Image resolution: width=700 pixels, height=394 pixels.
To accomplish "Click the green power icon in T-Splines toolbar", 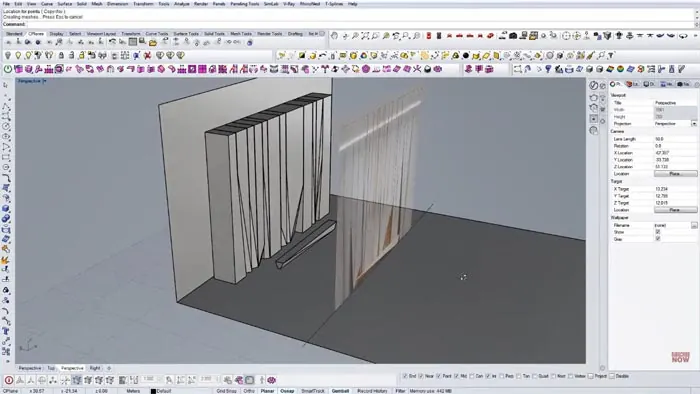I will click(8, 69).
